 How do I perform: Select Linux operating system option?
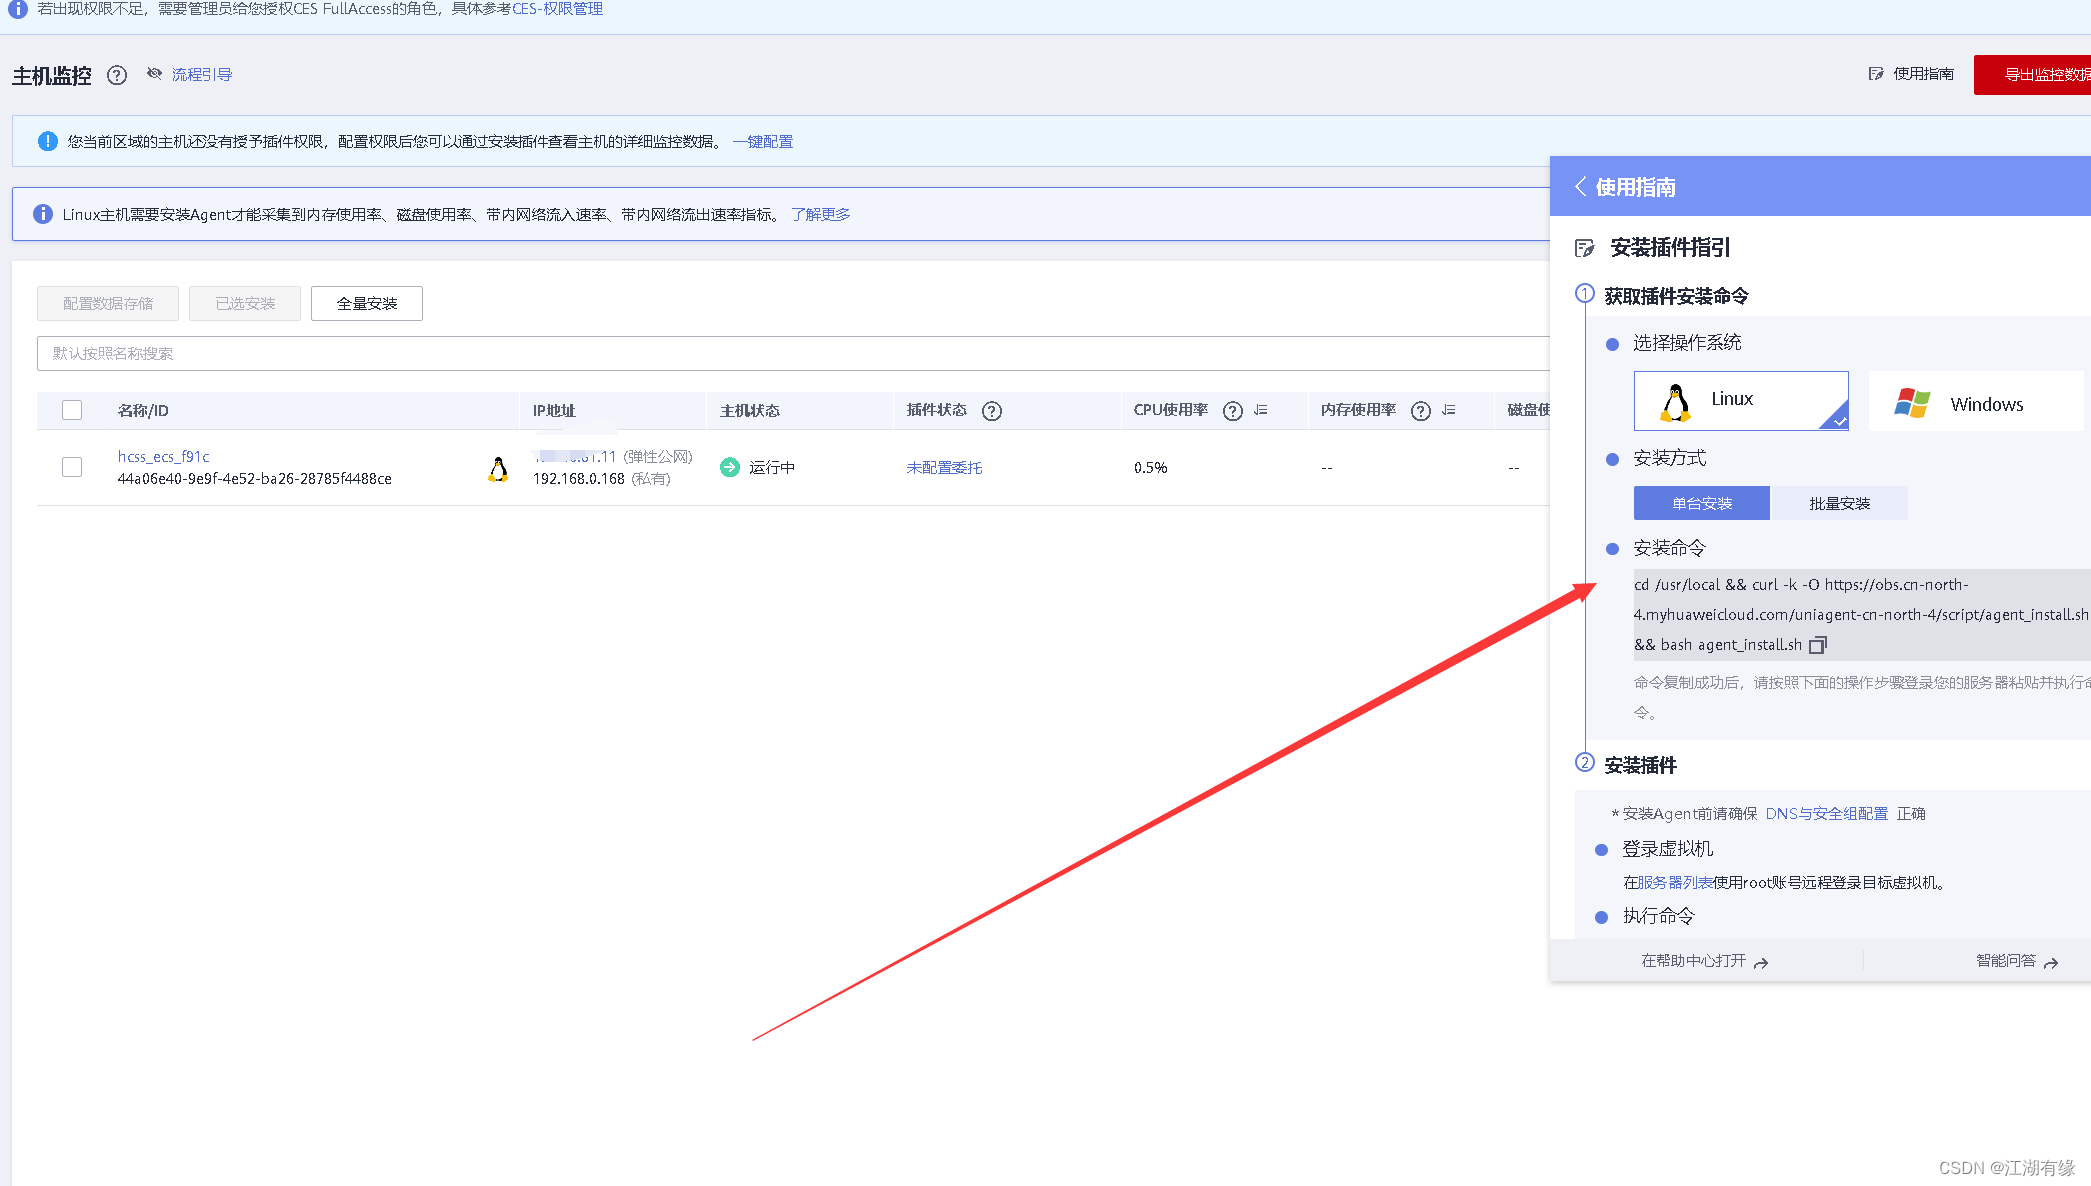pos(1740,400)
